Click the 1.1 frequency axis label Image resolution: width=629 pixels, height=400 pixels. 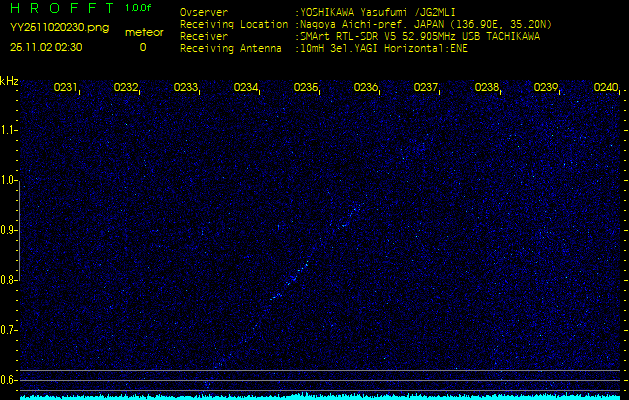(x=9, y=130)
